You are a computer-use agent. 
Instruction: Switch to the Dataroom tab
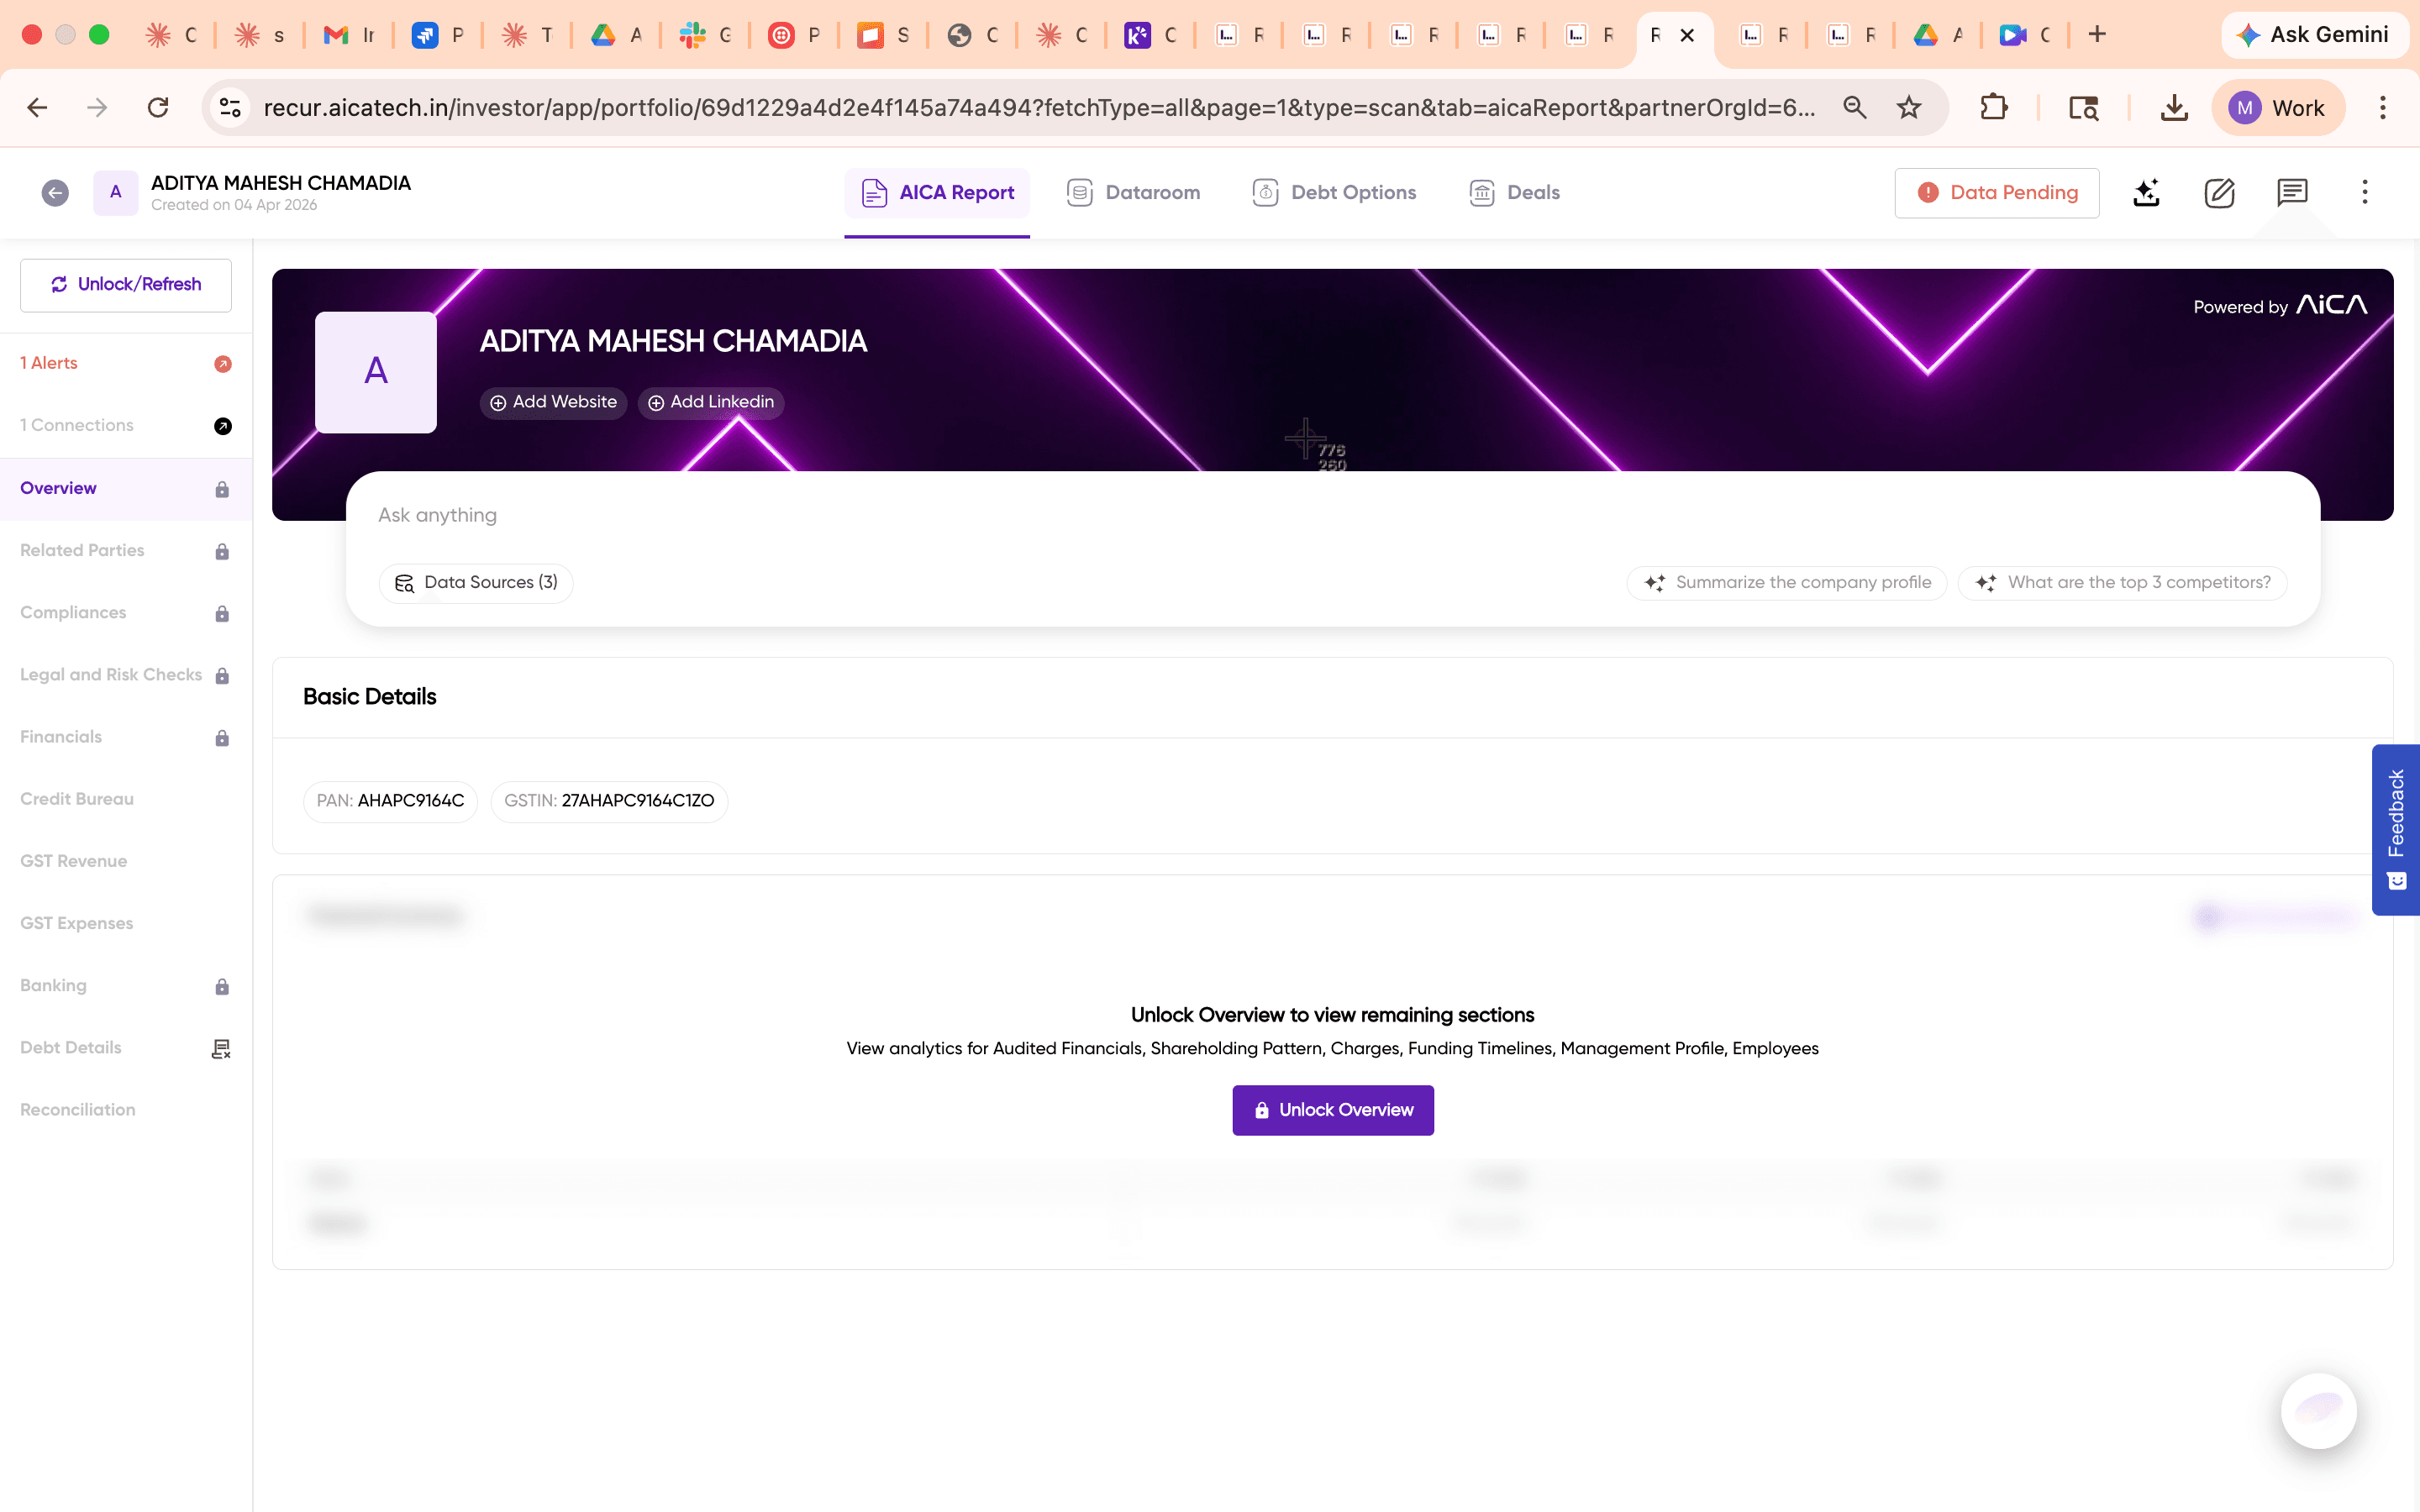click(x=1133, y=193)
